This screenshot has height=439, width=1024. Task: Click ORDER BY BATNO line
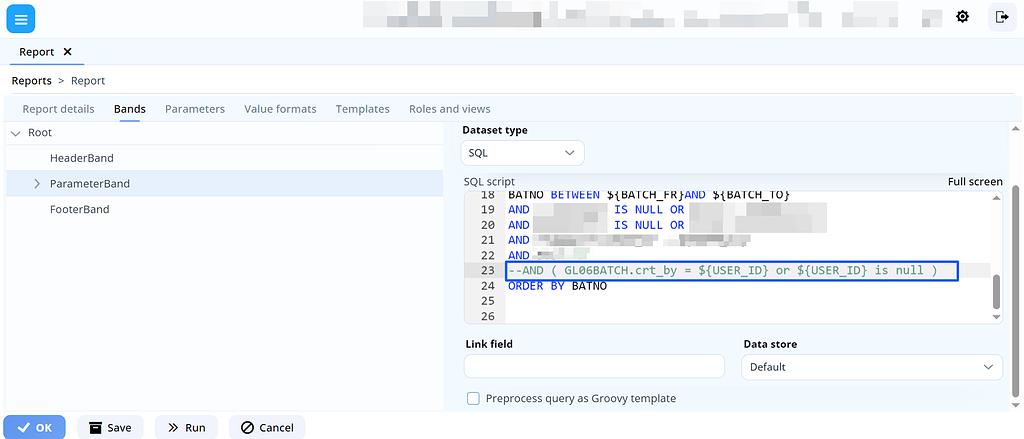tap(557, 286)
